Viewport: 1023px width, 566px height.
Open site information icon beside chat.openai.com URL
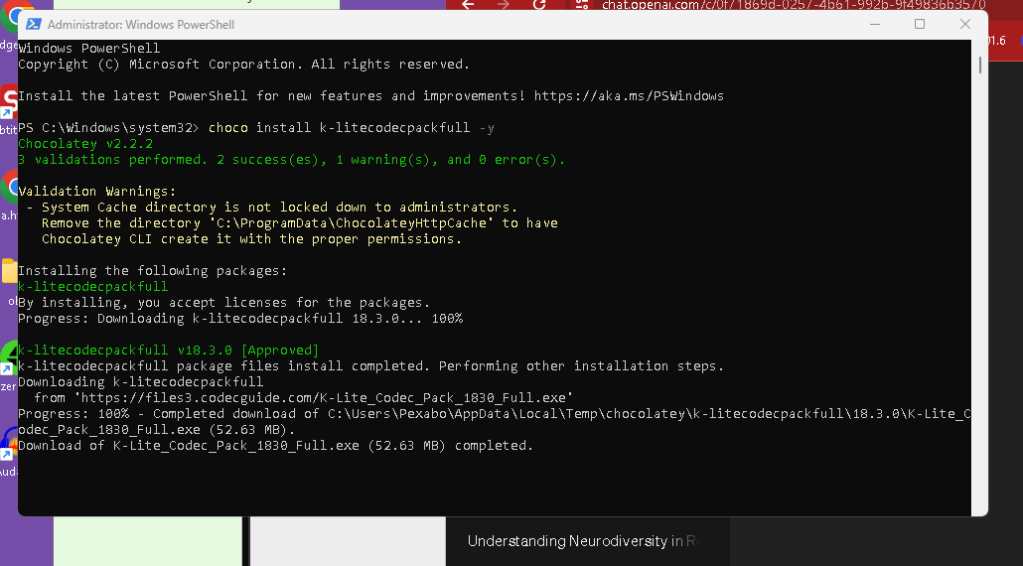point(582,5)
